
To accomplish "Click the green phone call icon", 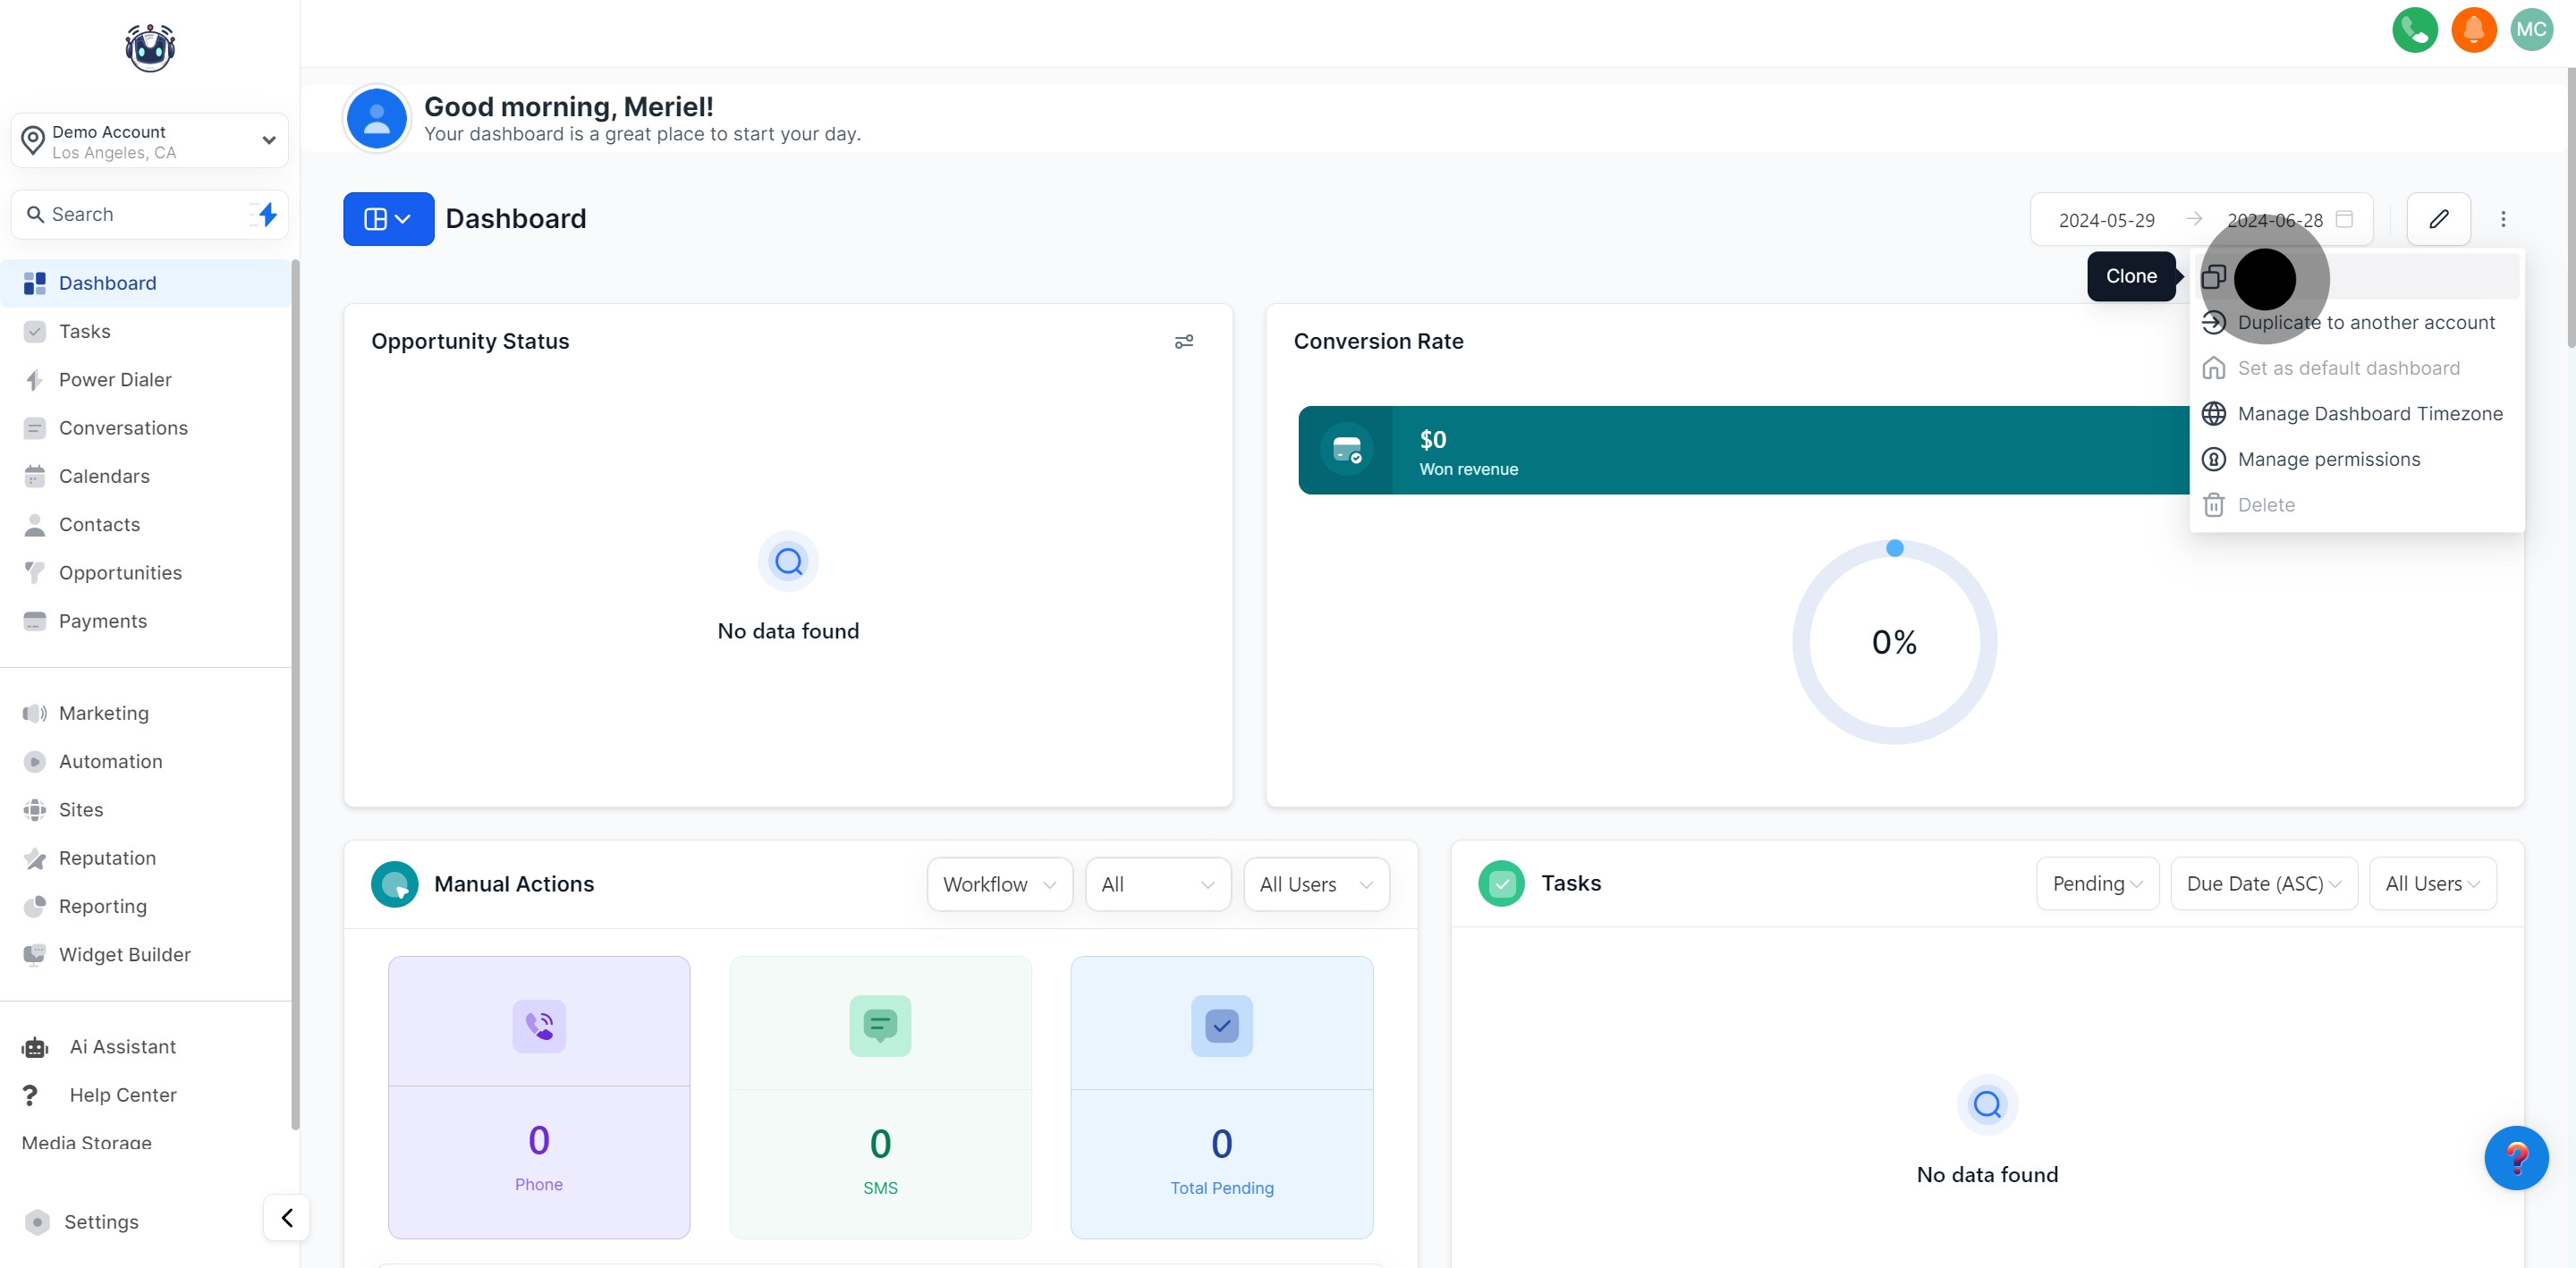I will tap(2414, 30).
